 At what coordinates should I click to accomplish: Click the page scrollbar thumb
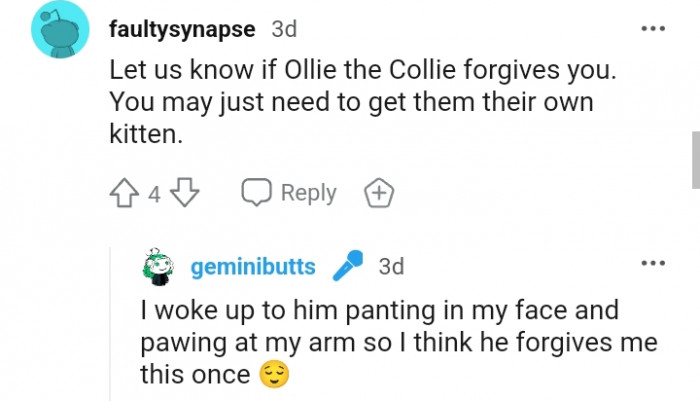[695, 158]
